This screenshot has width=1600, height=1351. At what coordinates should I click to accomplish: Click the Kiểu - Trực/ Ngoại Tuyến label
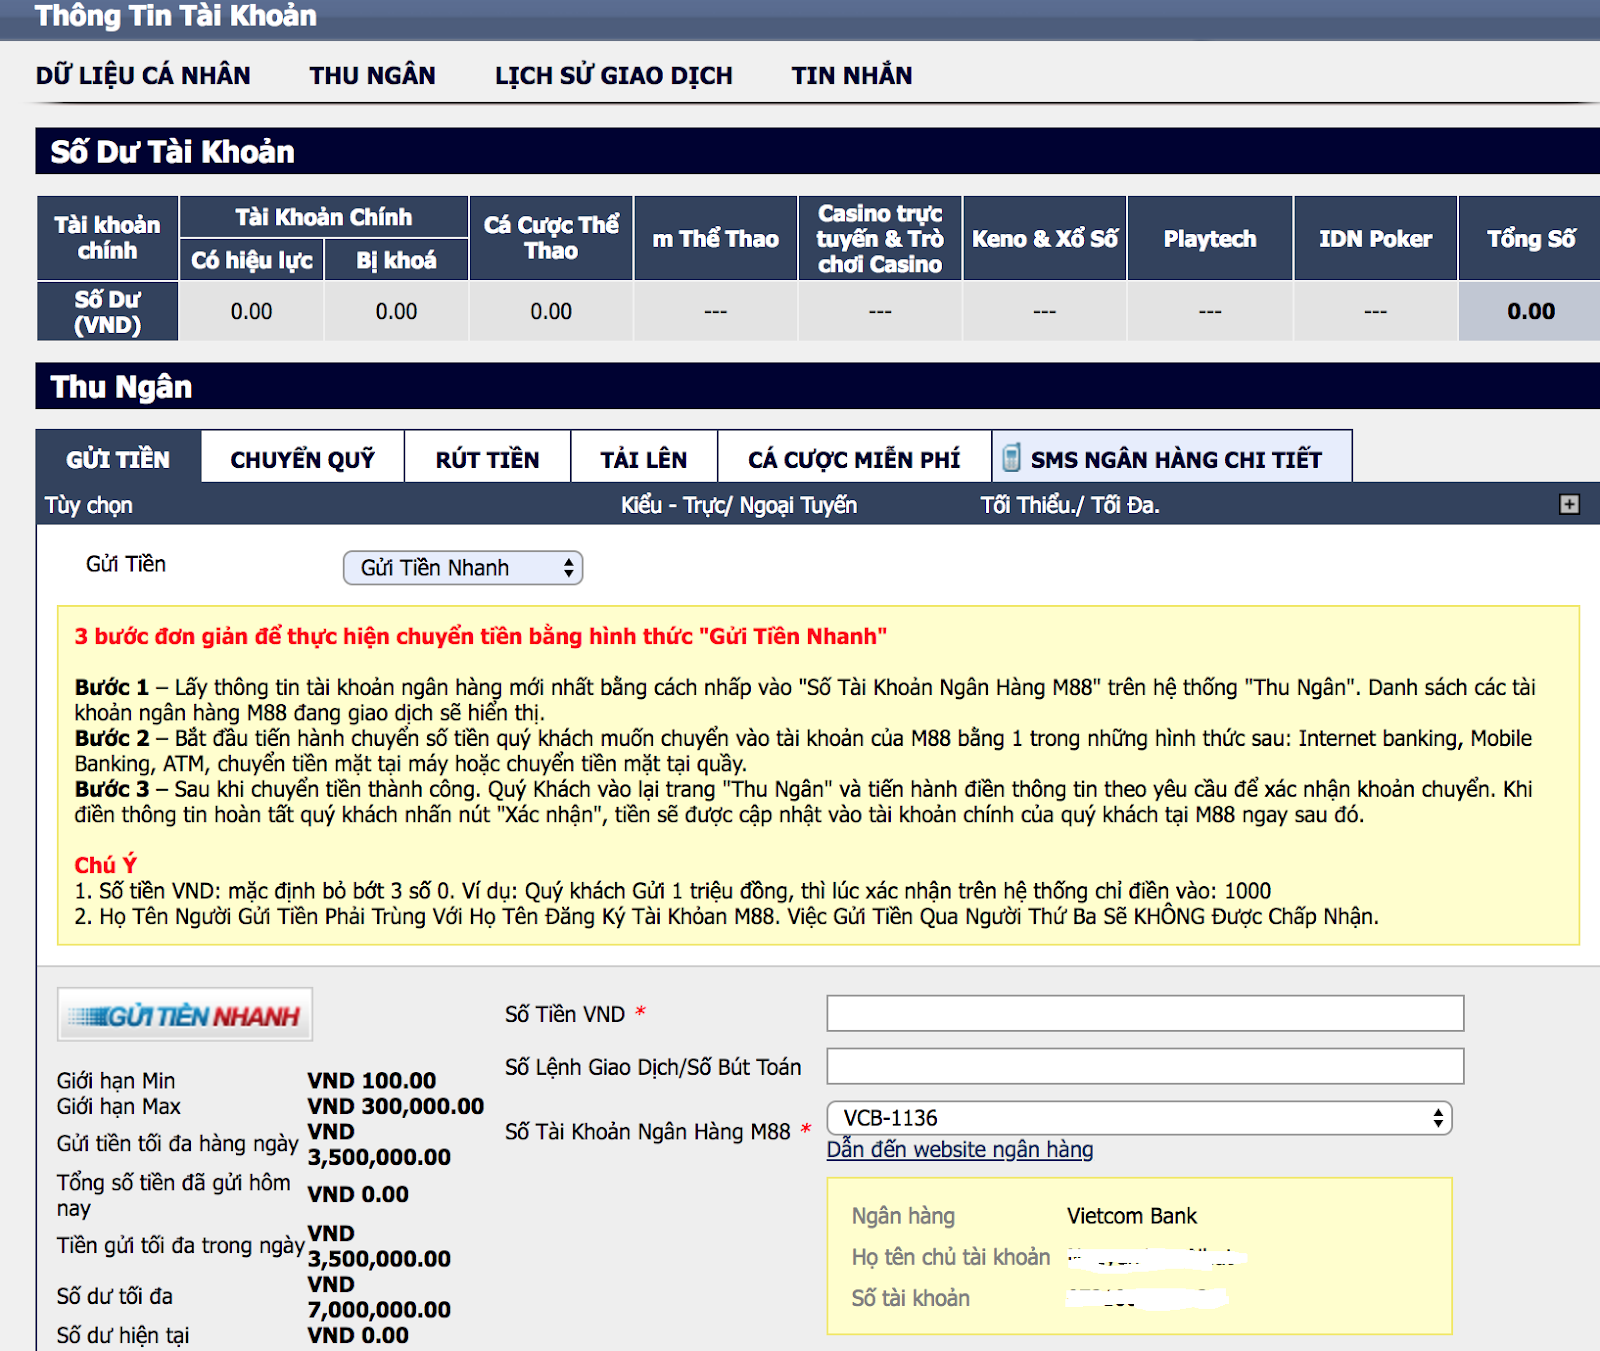click(739, 505)
